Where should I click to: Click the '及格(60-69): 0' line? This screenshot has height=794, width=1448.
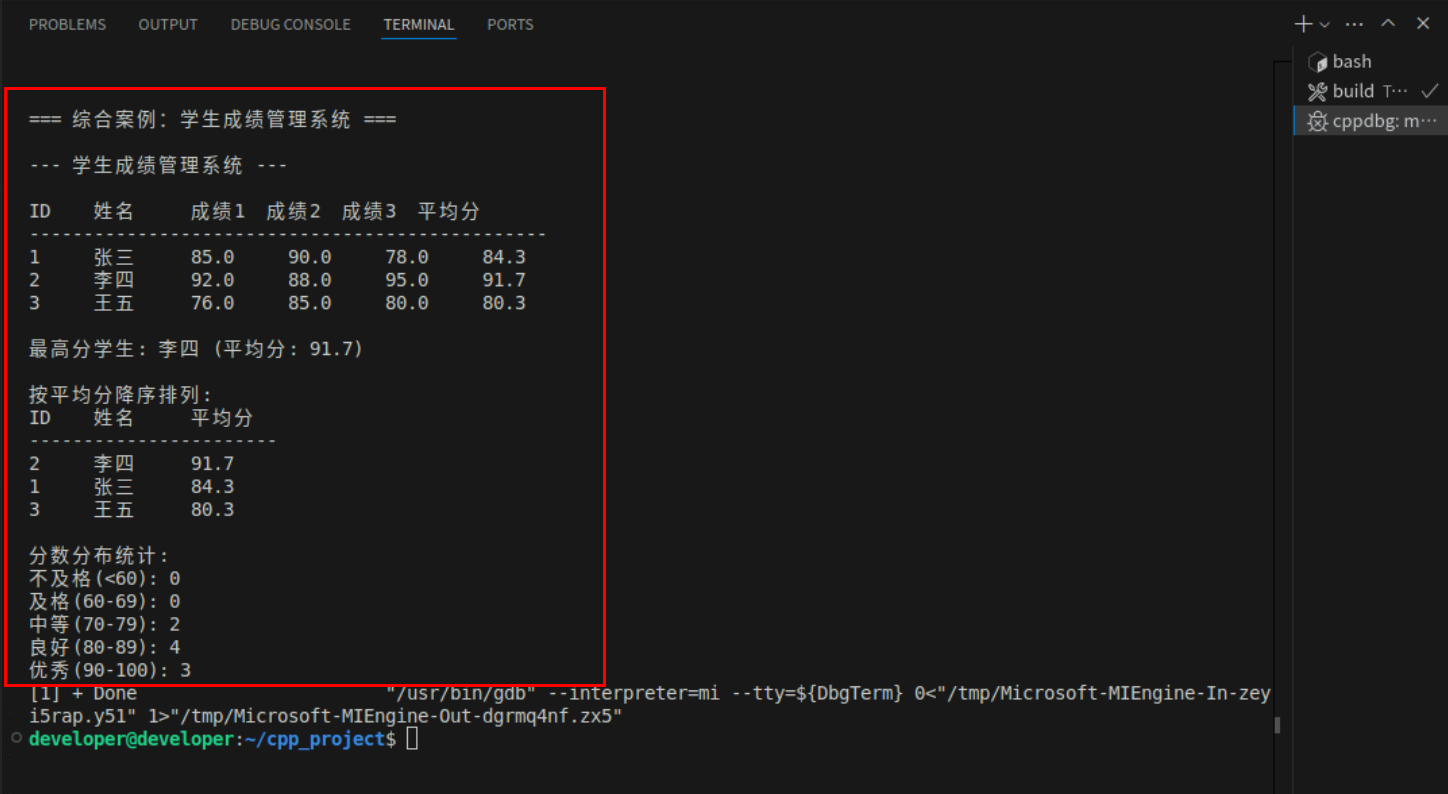104,602
